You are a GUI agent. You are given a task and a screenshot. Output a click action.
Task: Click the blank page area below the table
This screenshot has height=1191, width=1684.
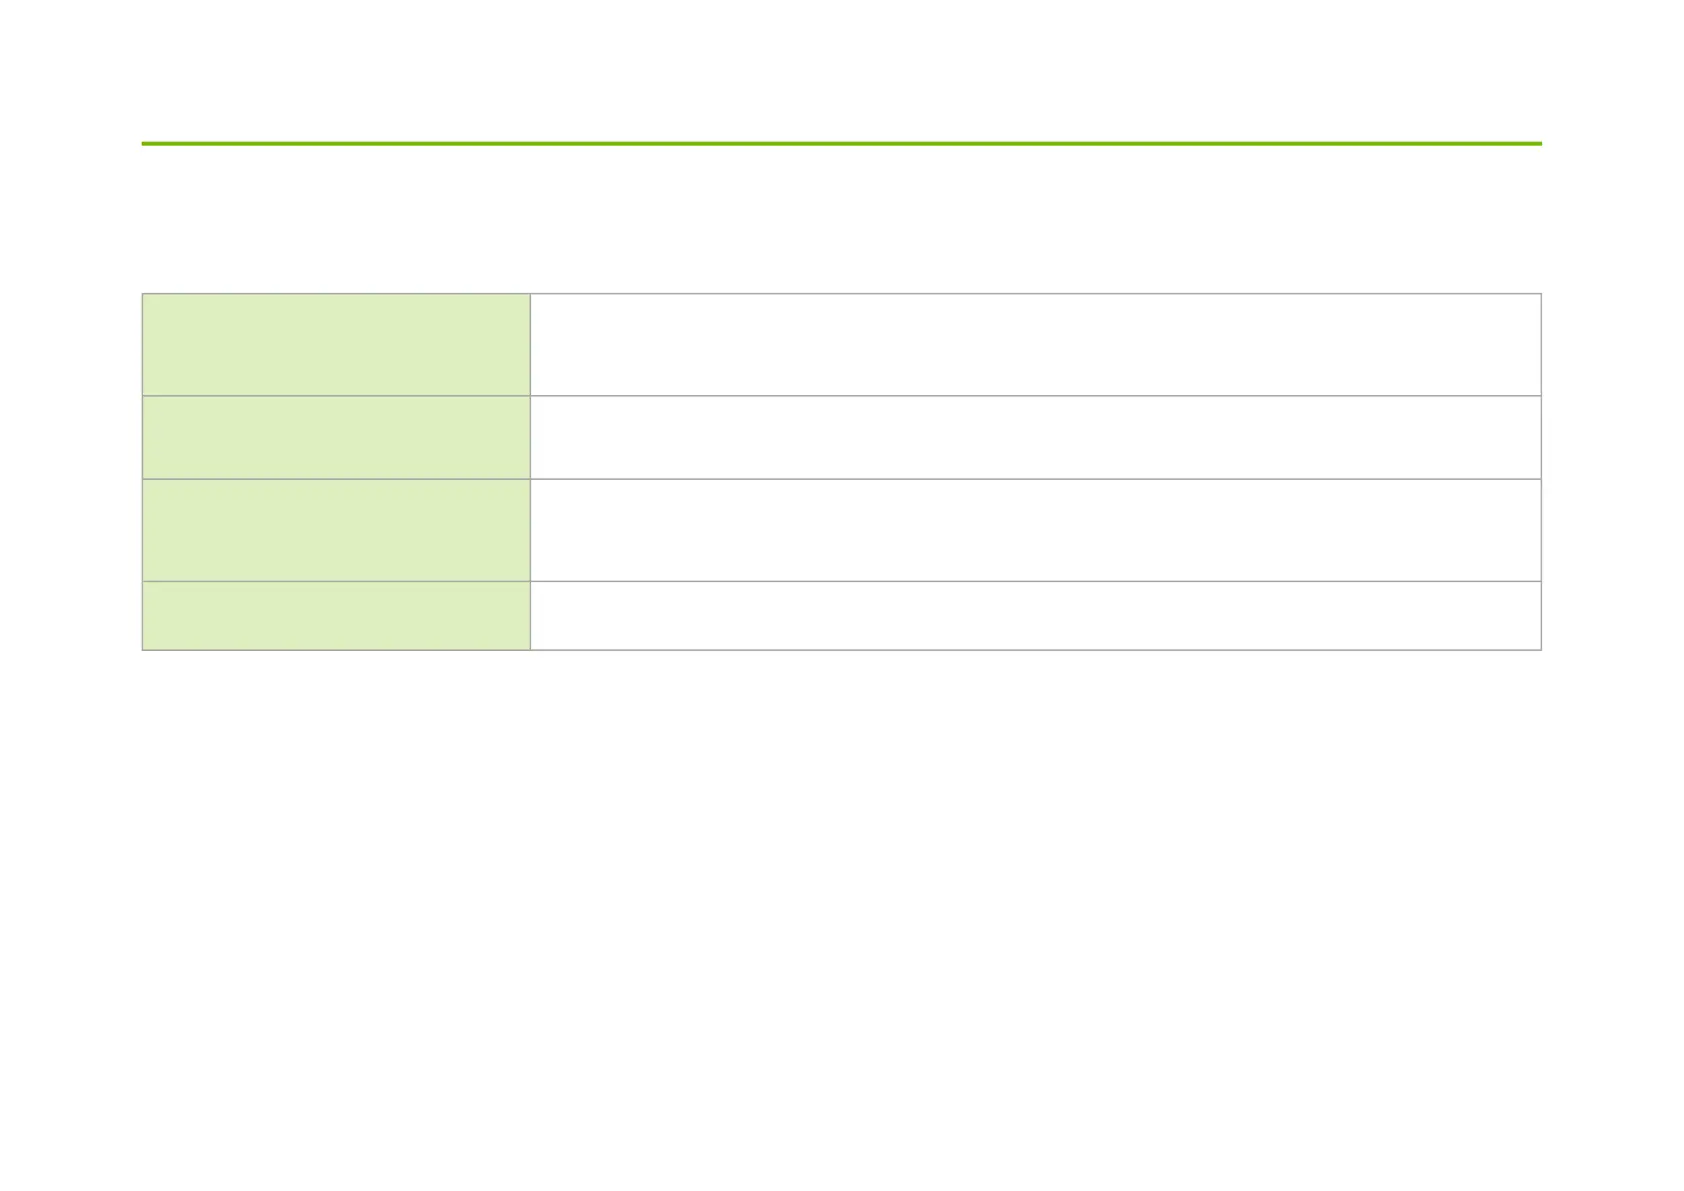tap(841, 920)
